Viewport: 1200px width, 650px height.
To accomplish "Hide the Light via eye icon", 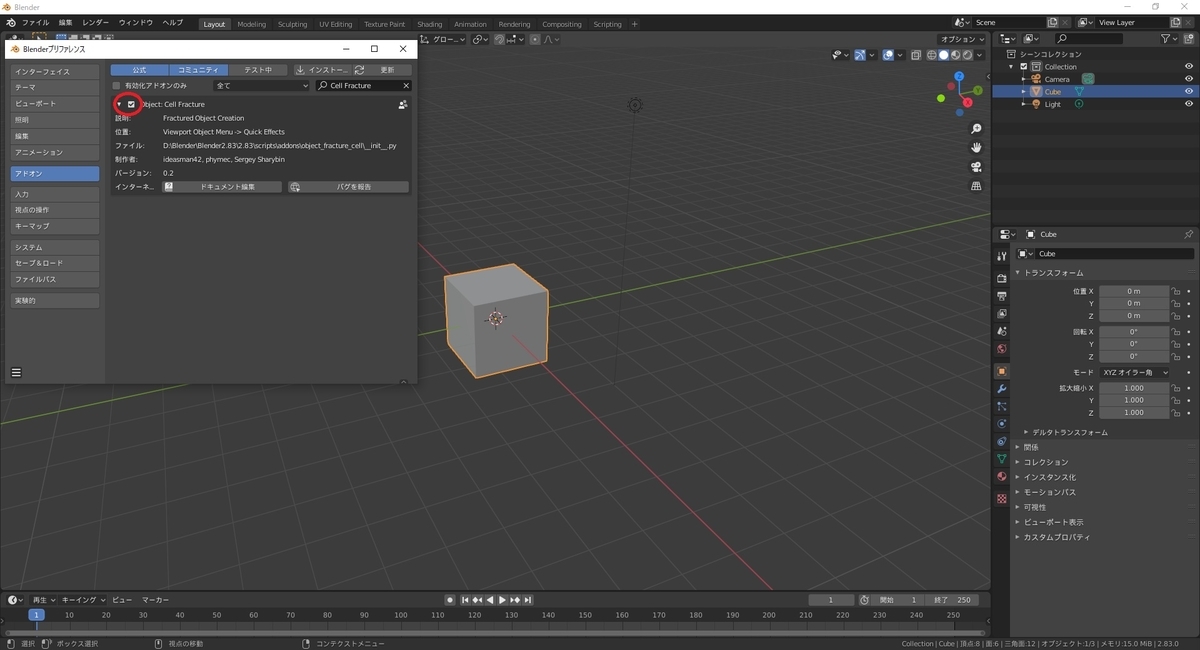I will (1189, 104).
